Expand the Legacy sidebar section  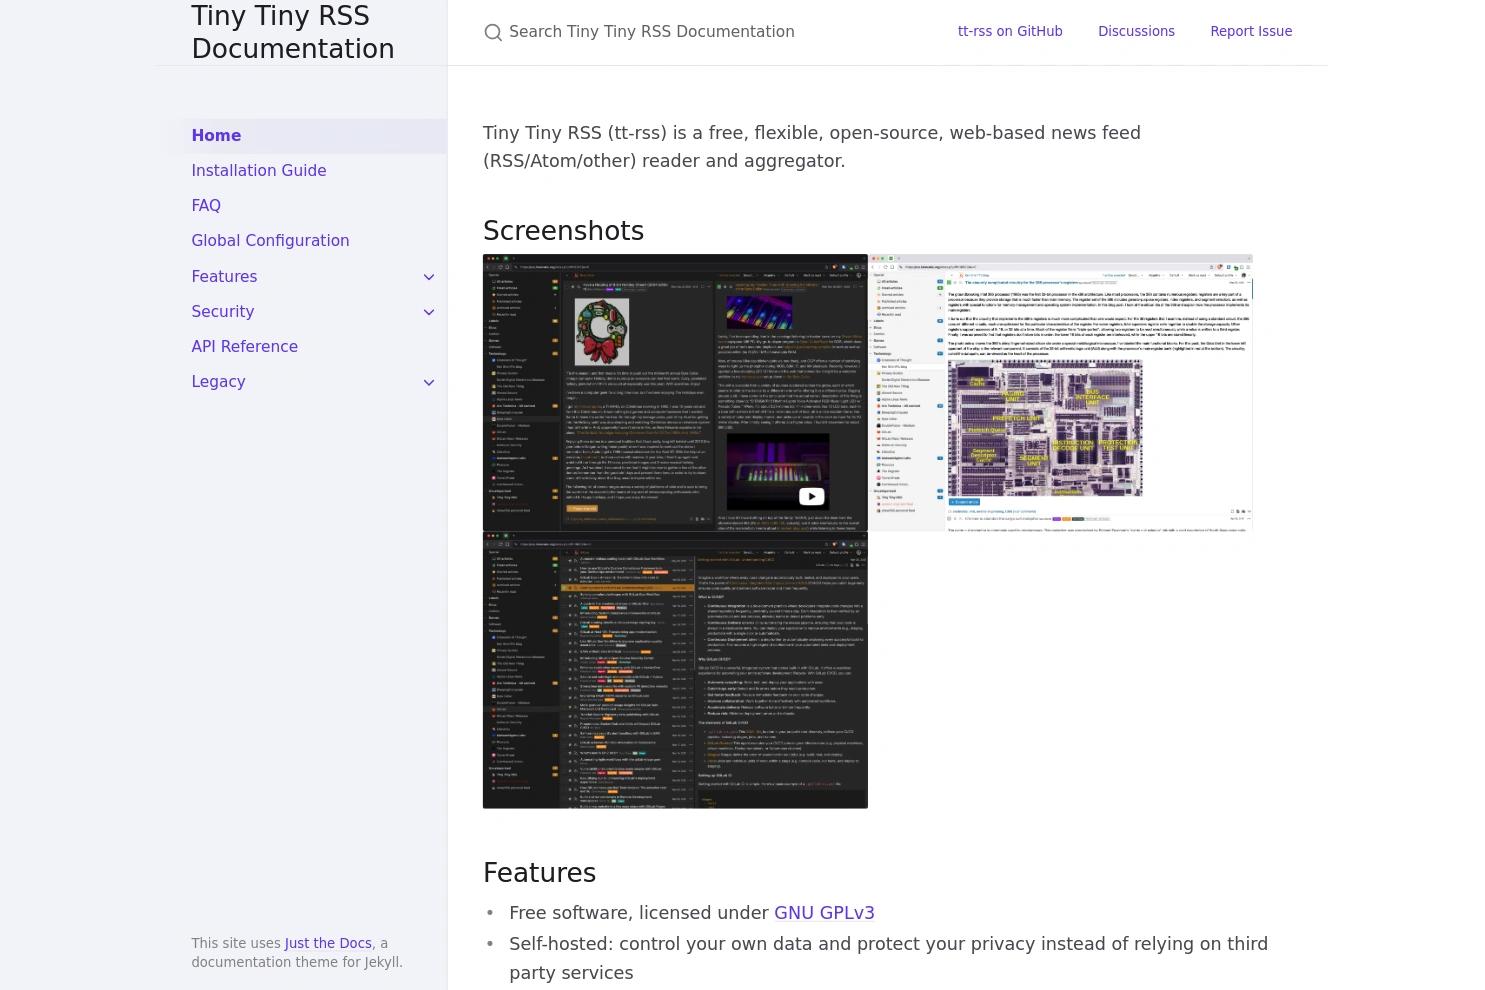tap(429, 382)
